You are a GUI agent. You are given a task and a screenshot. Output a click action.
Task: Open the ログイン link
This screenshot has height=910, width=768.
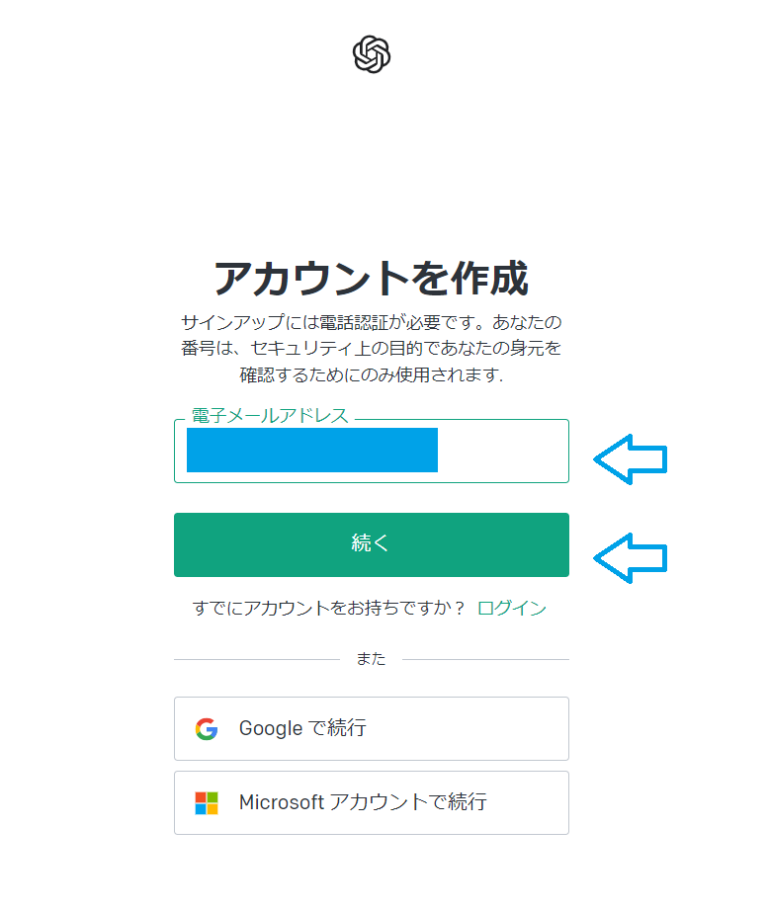[512, 607]
